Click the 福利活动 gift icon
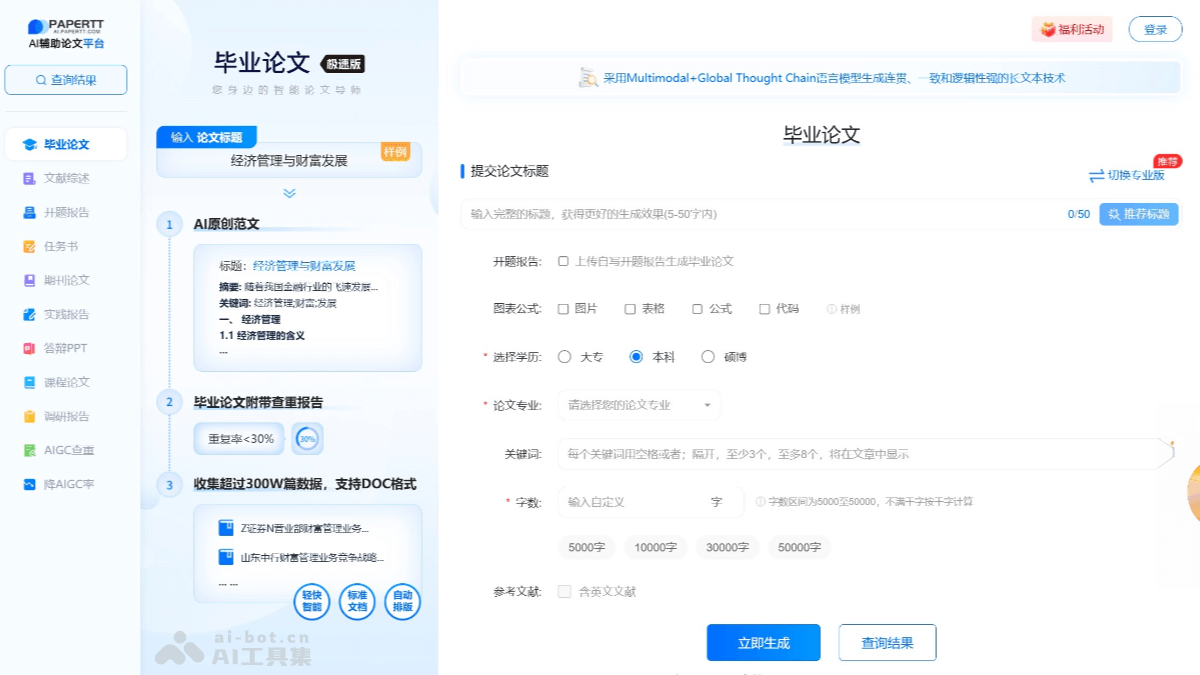Image resolution: width=1200 pixels, height=675 pixels. click(x=1048, y=30)
